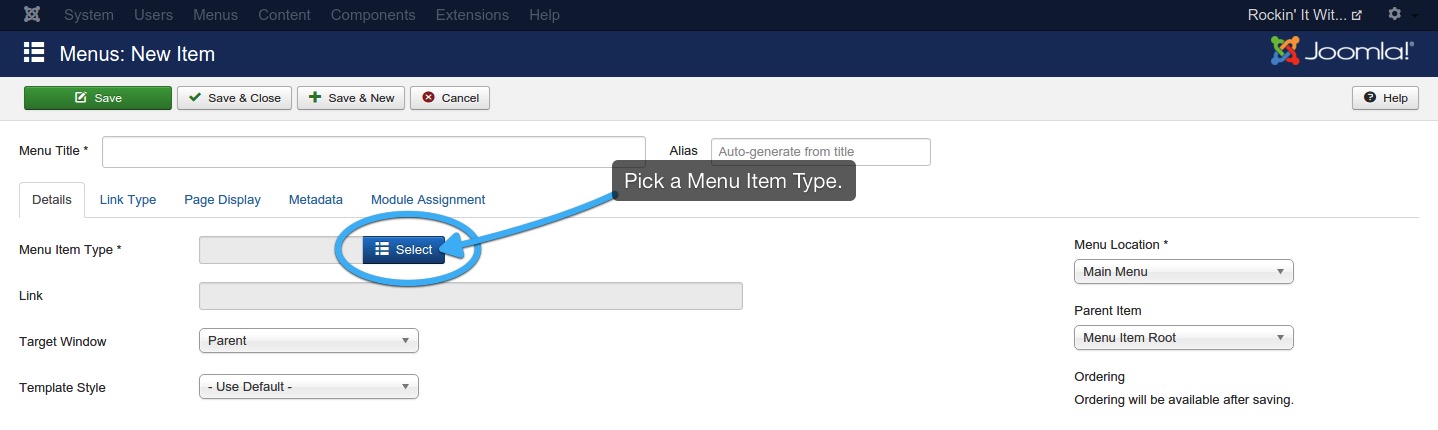Select a Menu Item Type
Viewport: 1438px width, 430px height.
point(404,250)
